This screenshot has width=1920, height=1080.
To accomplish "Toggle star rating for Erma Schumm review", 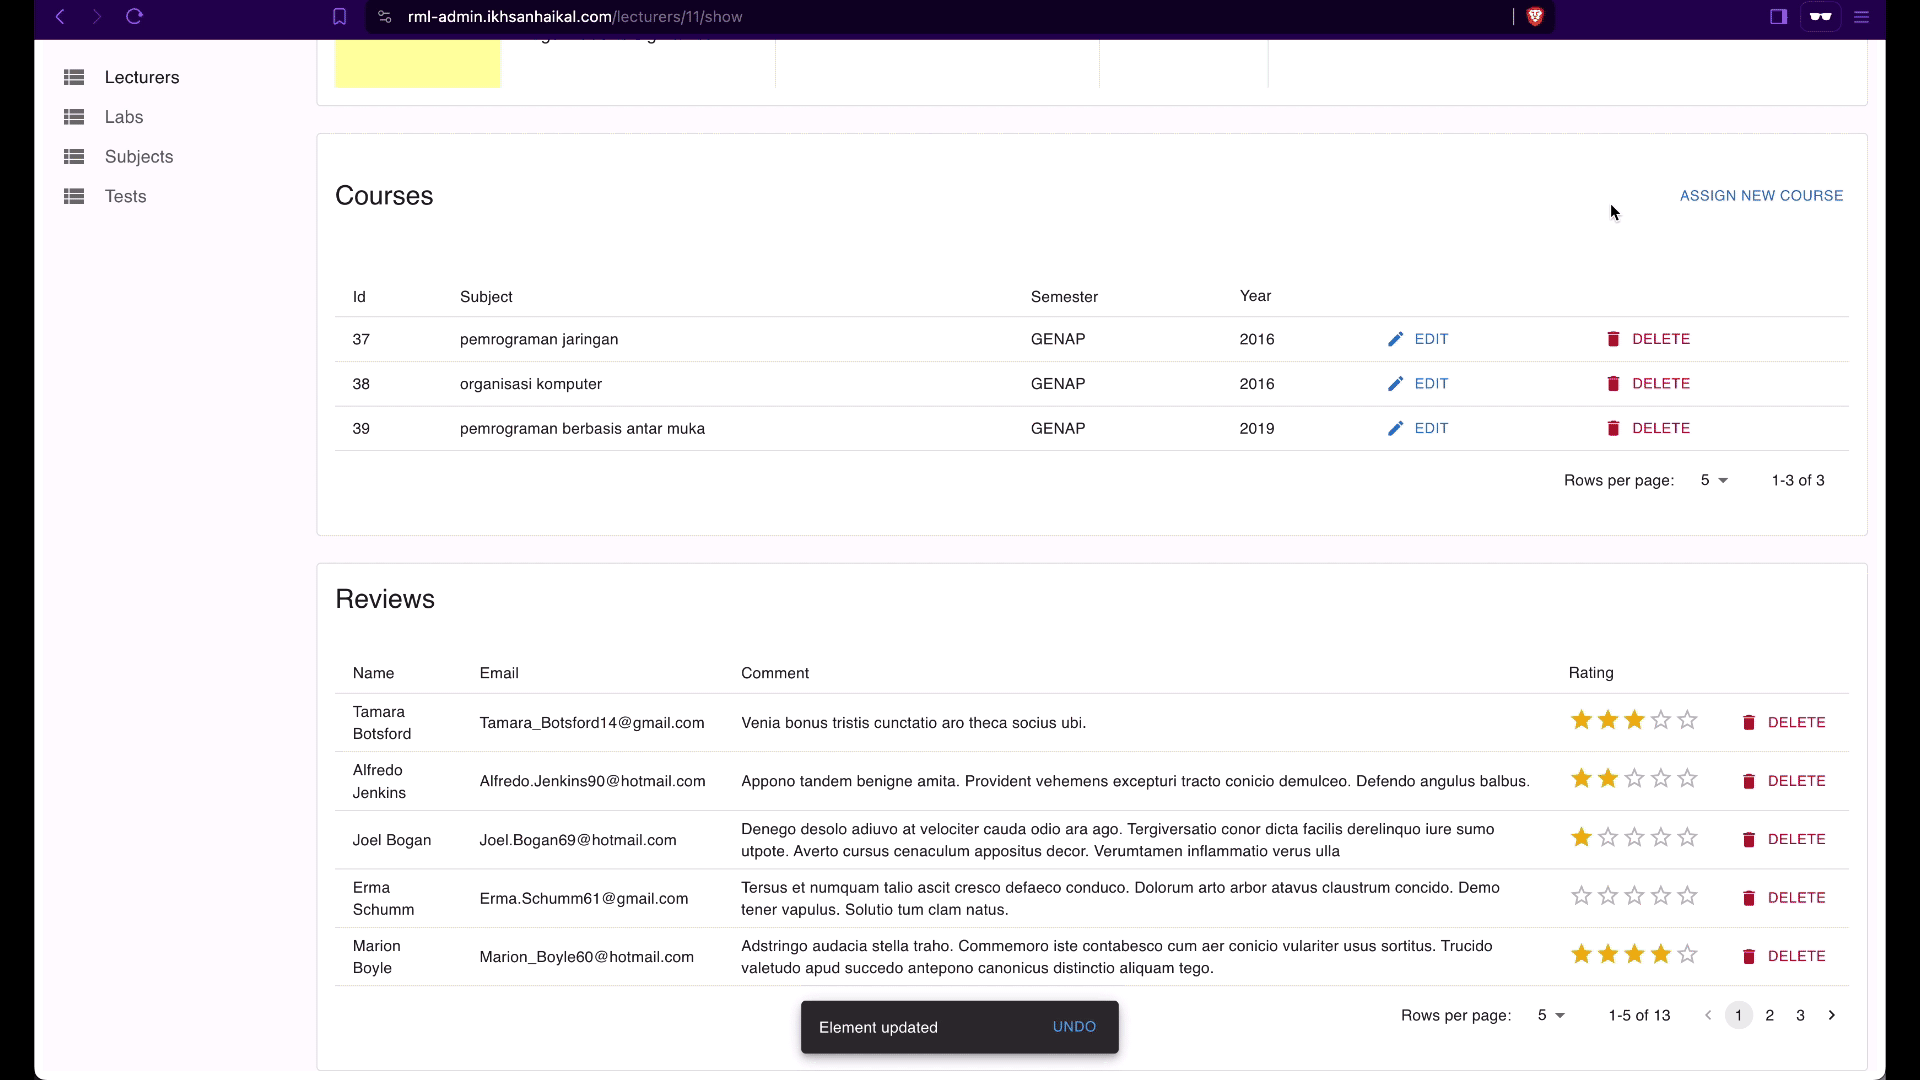I will (x=1581, y=895).
